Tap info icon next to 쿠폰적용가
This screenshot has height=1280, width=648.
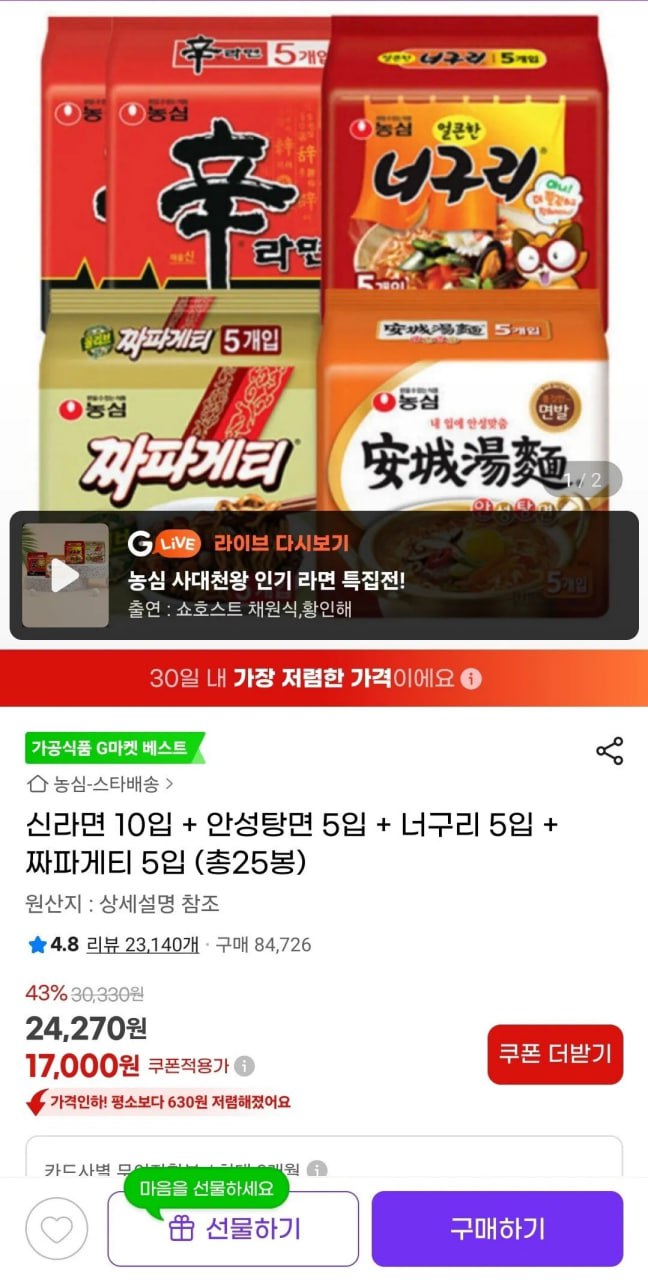tap(244, 1066)
